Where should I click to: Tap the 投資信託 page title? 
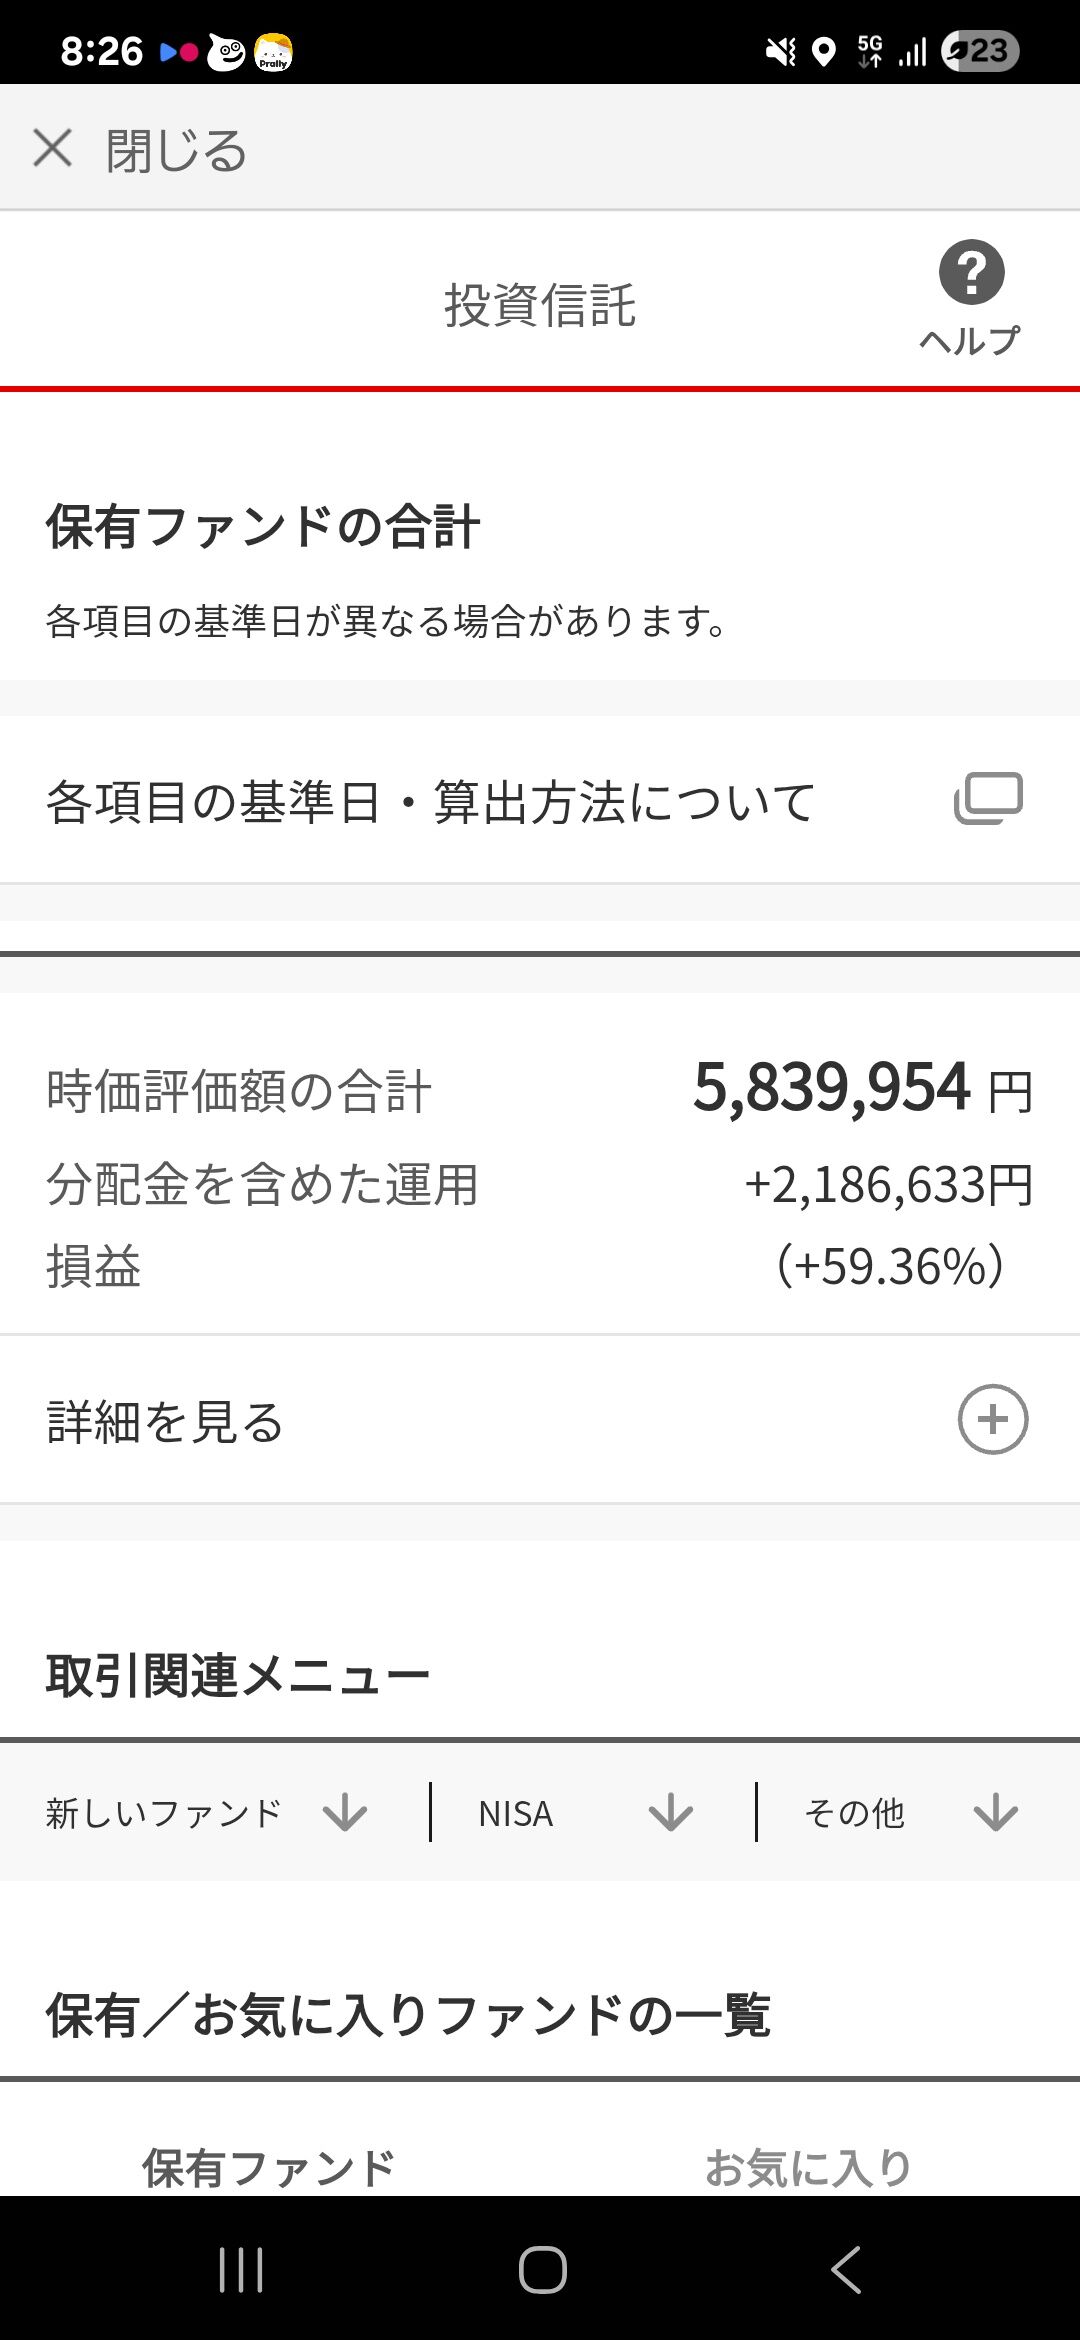(x=540, y=305)
